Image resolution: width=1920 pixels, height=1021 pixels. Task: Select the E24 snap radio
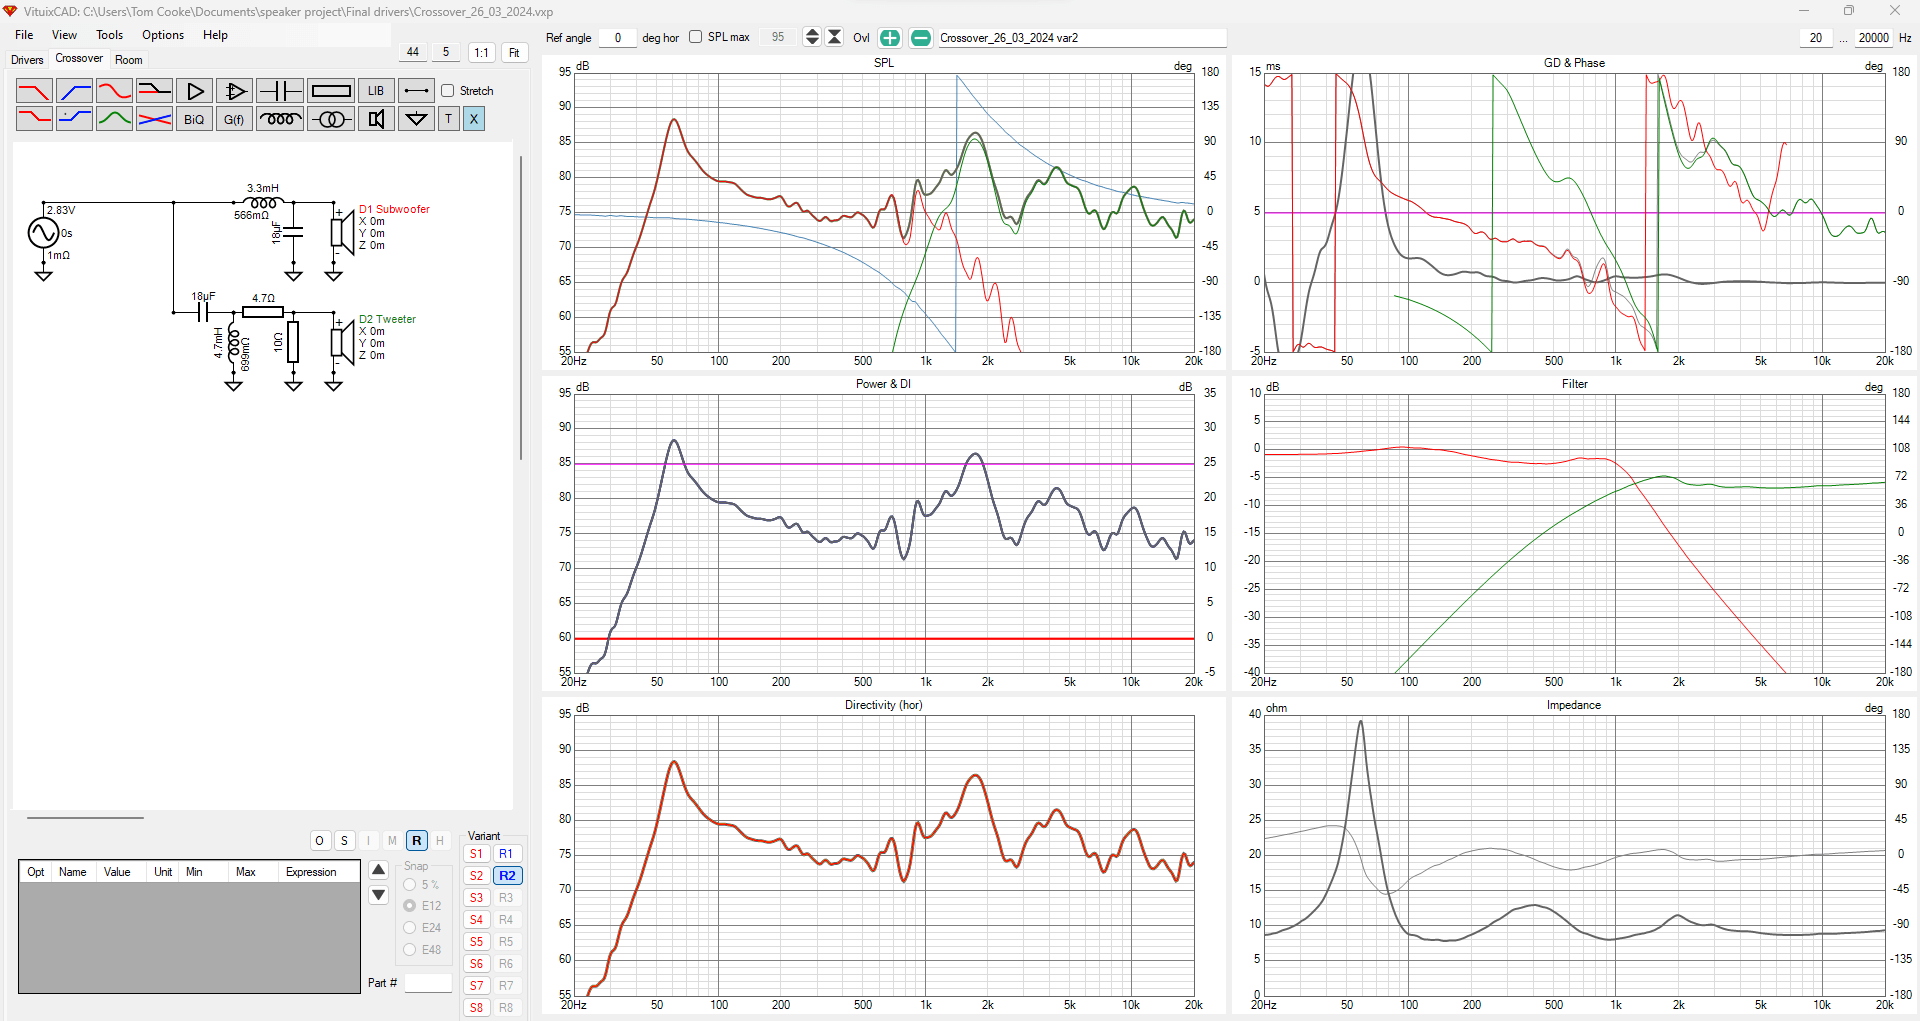point(410,928)
